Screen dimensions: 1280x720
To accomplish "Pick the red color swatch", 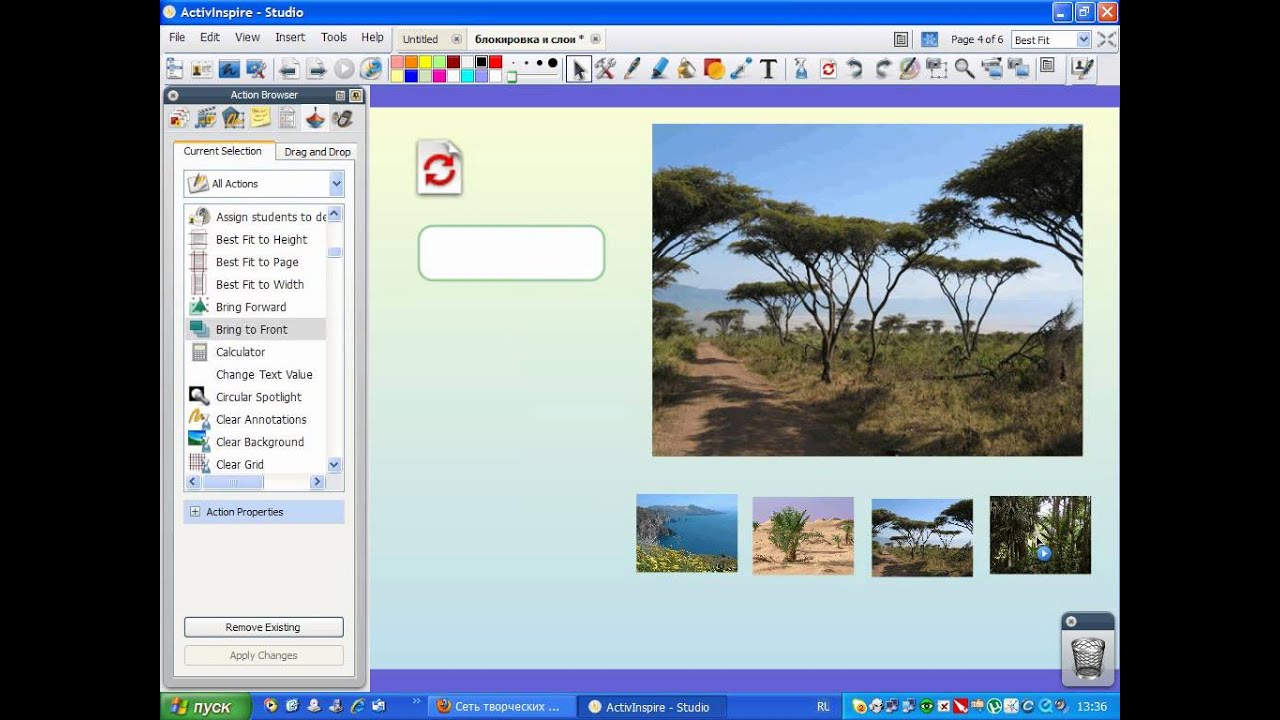I will [495, 62].
